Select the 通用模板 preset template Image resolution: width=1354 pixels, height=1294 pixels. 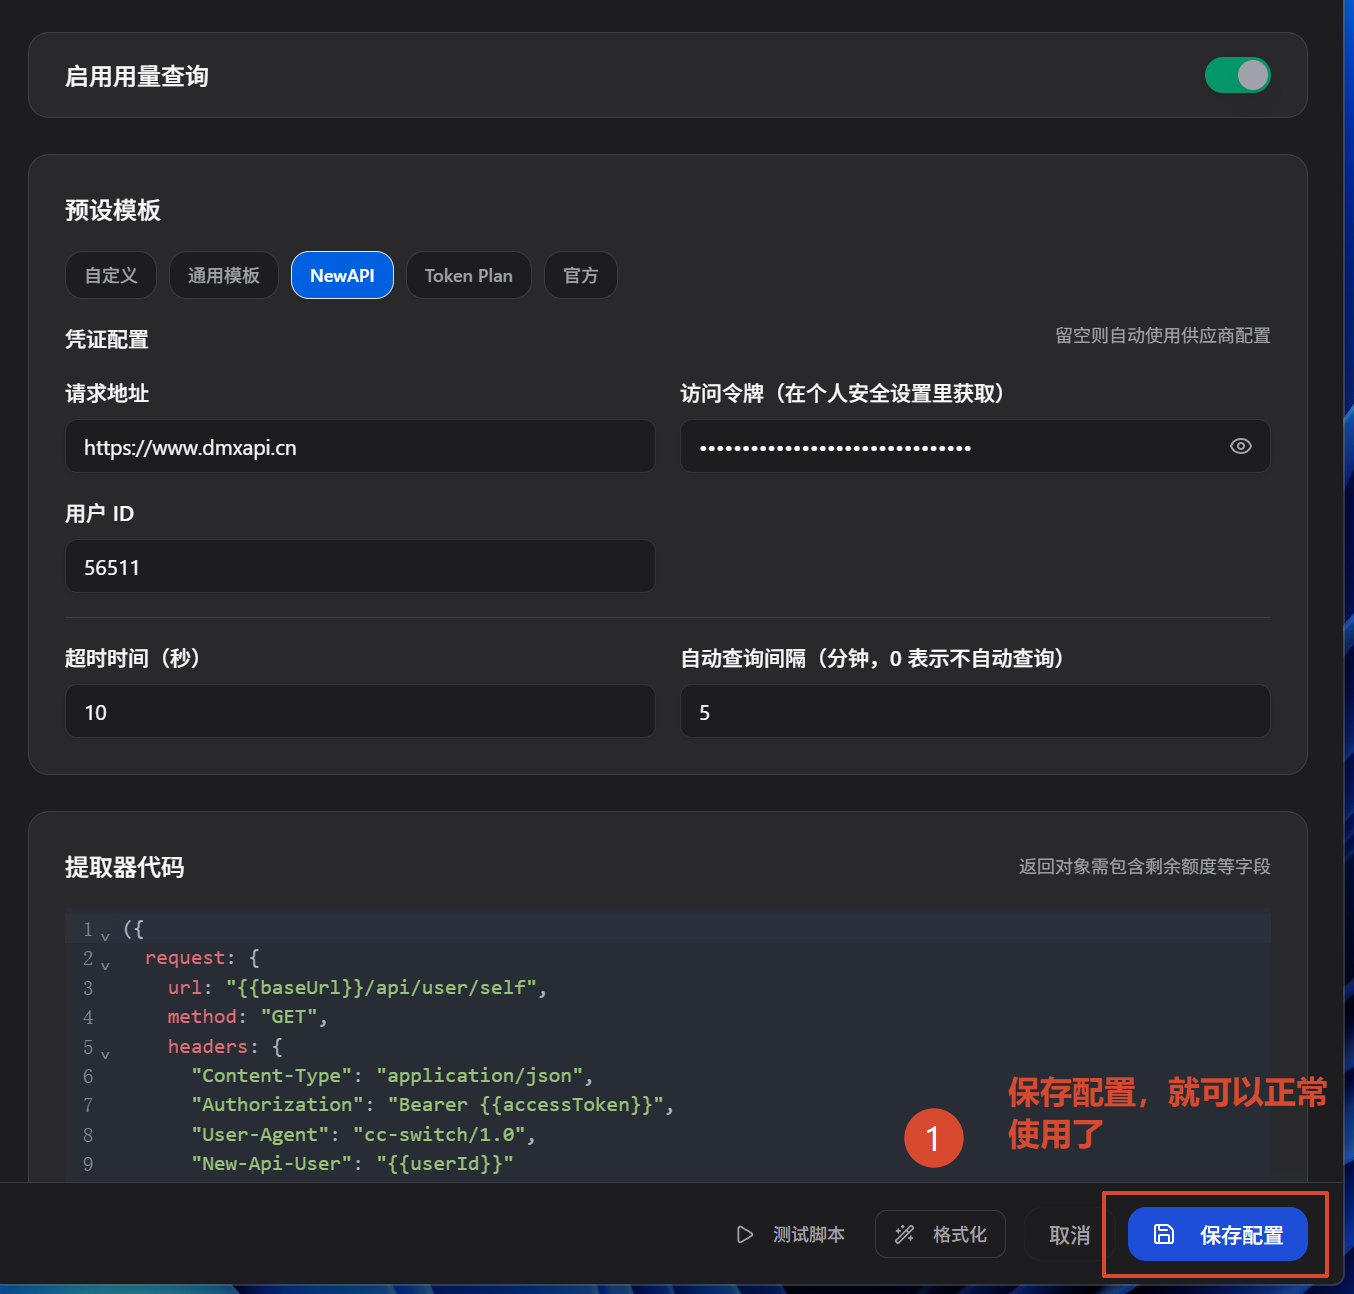tap(224, 275)
